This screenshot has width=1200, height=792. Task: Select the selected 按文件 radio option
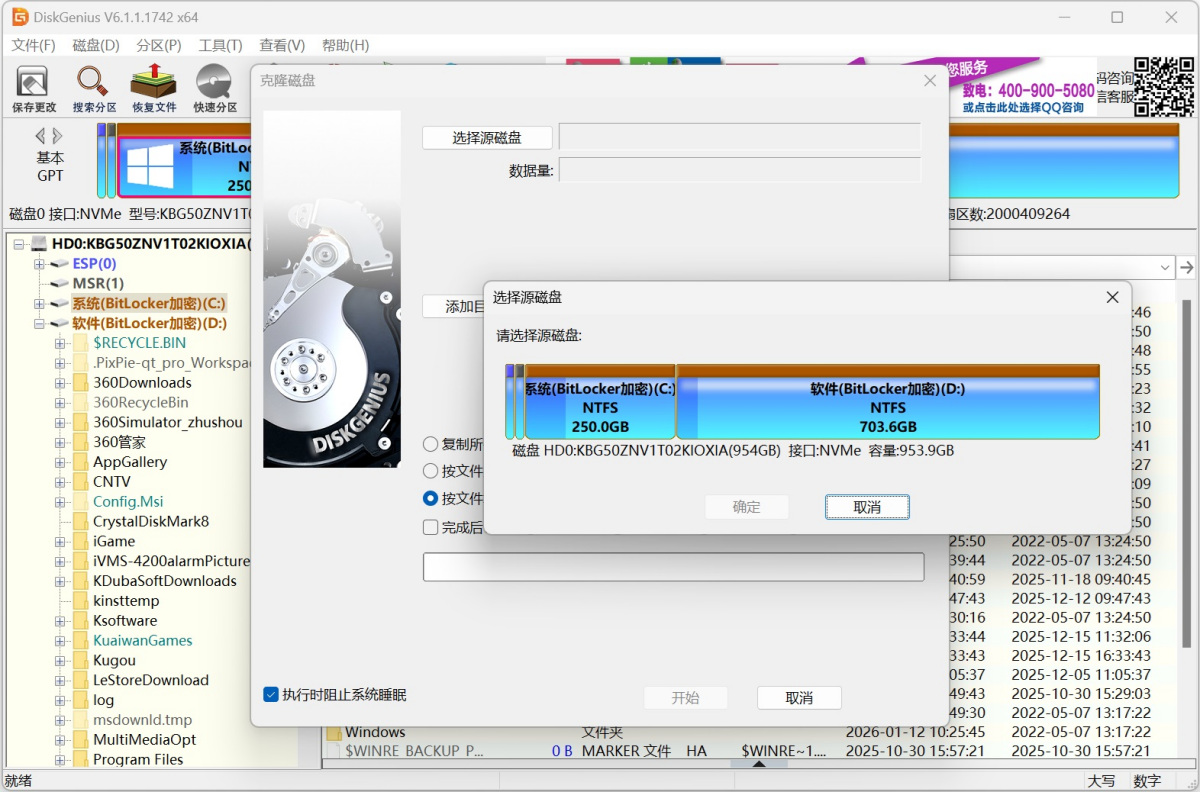[x=431, y=498]
